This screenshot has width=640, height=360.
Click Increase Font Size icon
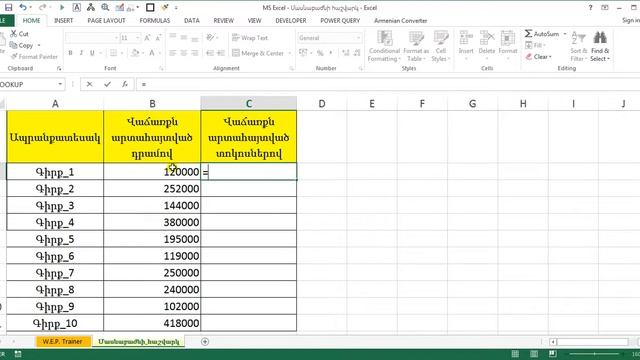(x=147, y=38)
